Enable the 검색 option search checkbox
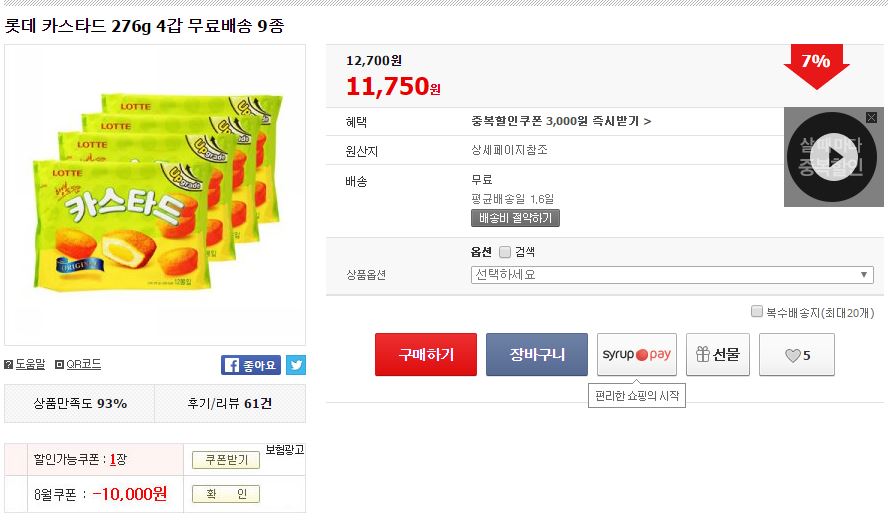The width and height of the screenshot is (888, 524). [x=505, y=252]
